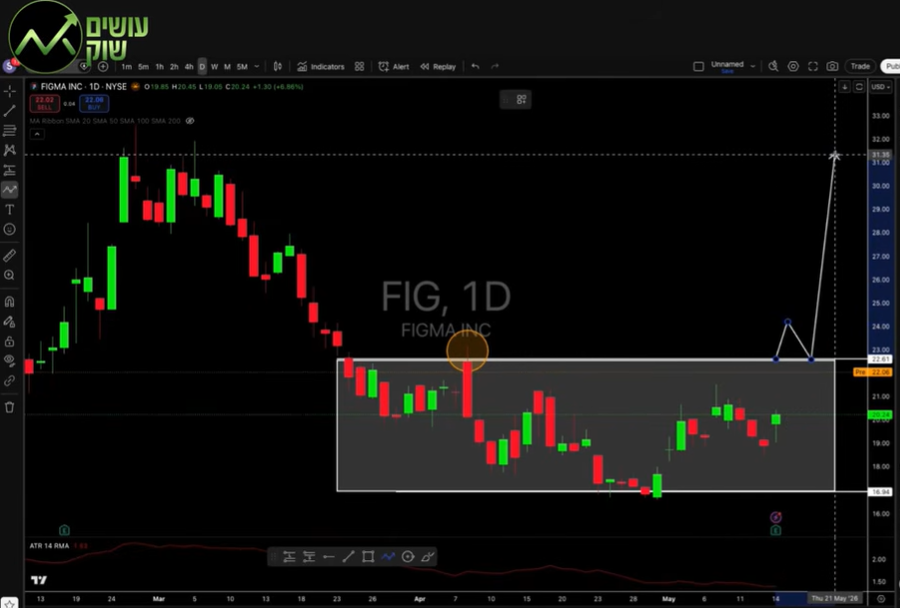This screenshot has width=900, height=608.
Task: Undo the last action
Action: tap(475, 67)
